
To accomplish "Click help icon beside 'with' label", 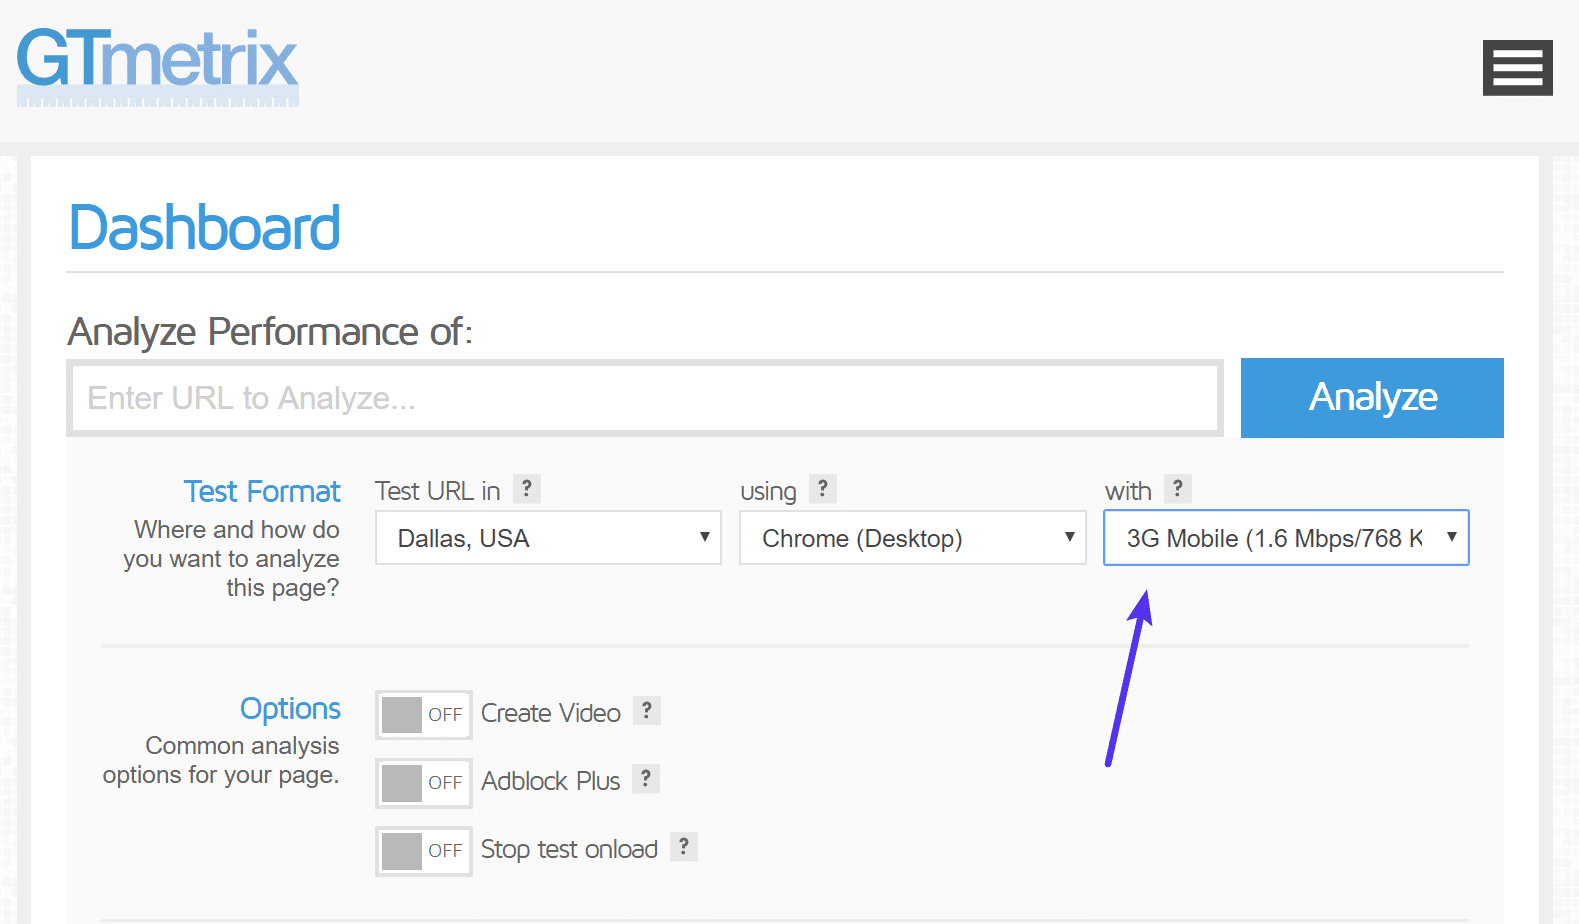I will pos(1178,489).
